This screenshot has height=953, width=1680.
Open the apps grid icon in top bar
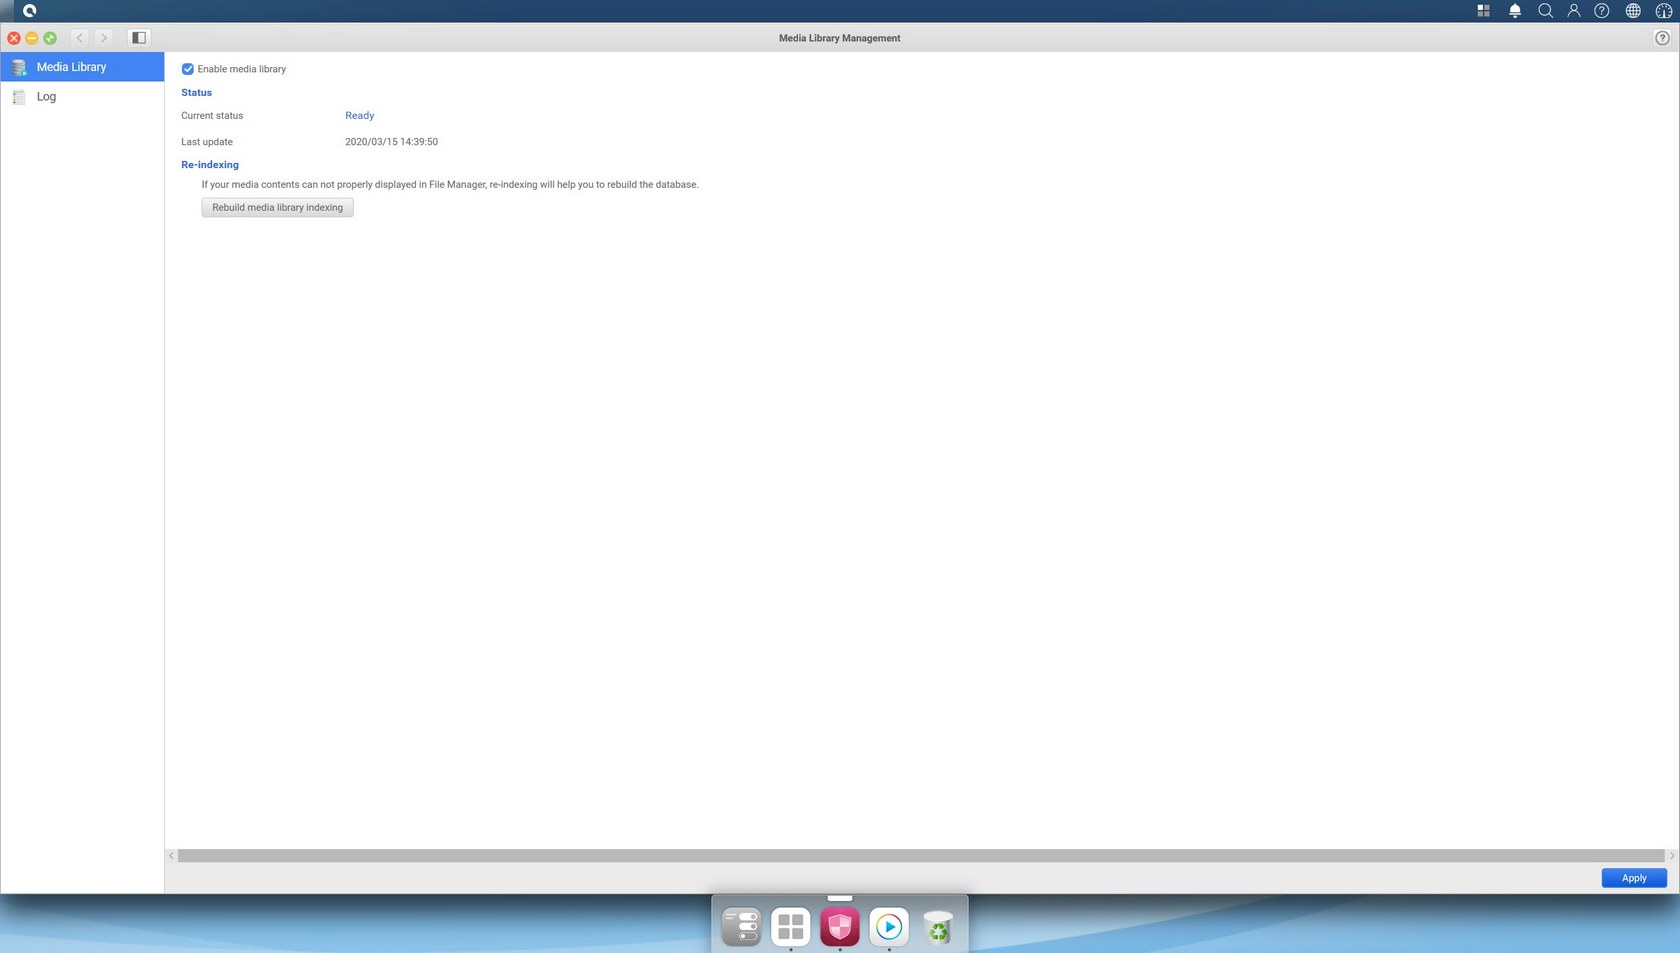pyautogui.click(x=1483, y=11)
